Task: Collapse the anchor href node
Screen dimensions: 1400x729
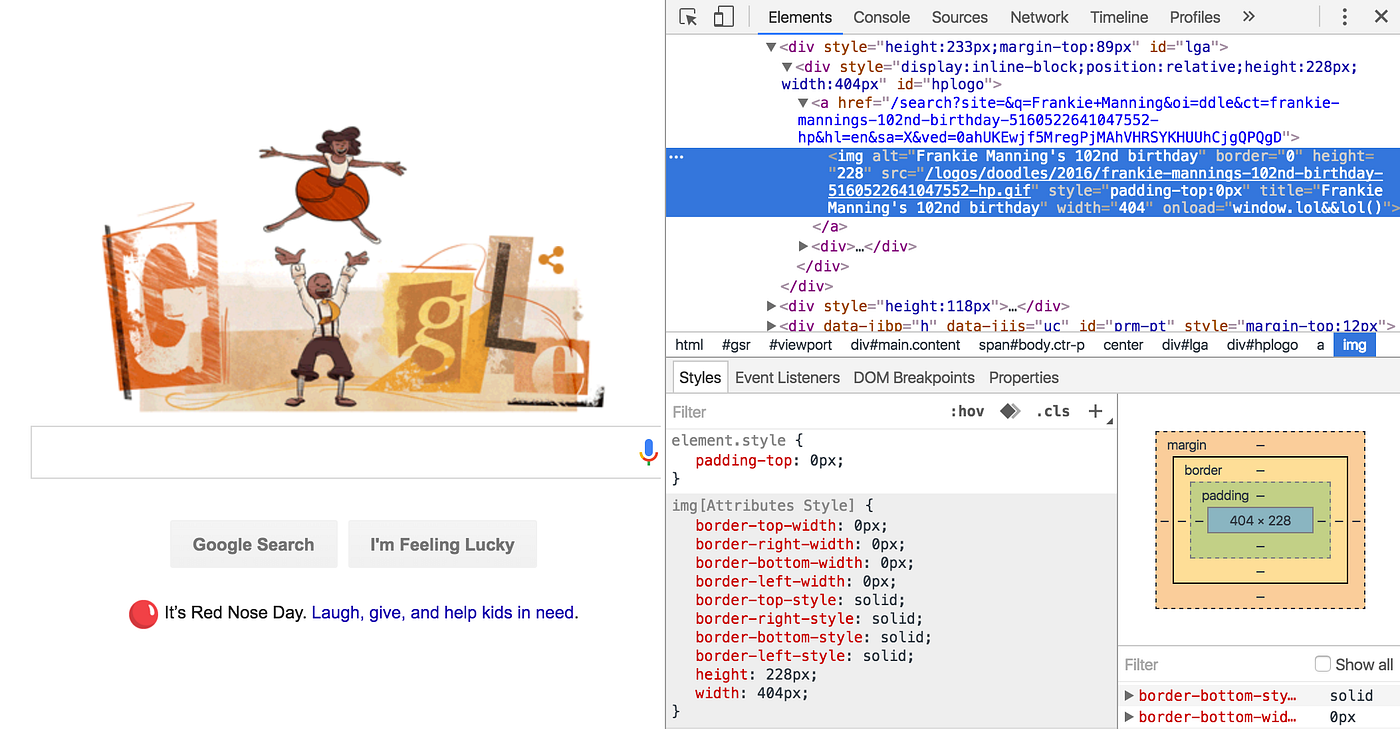Action: click(x=803, y=103)
